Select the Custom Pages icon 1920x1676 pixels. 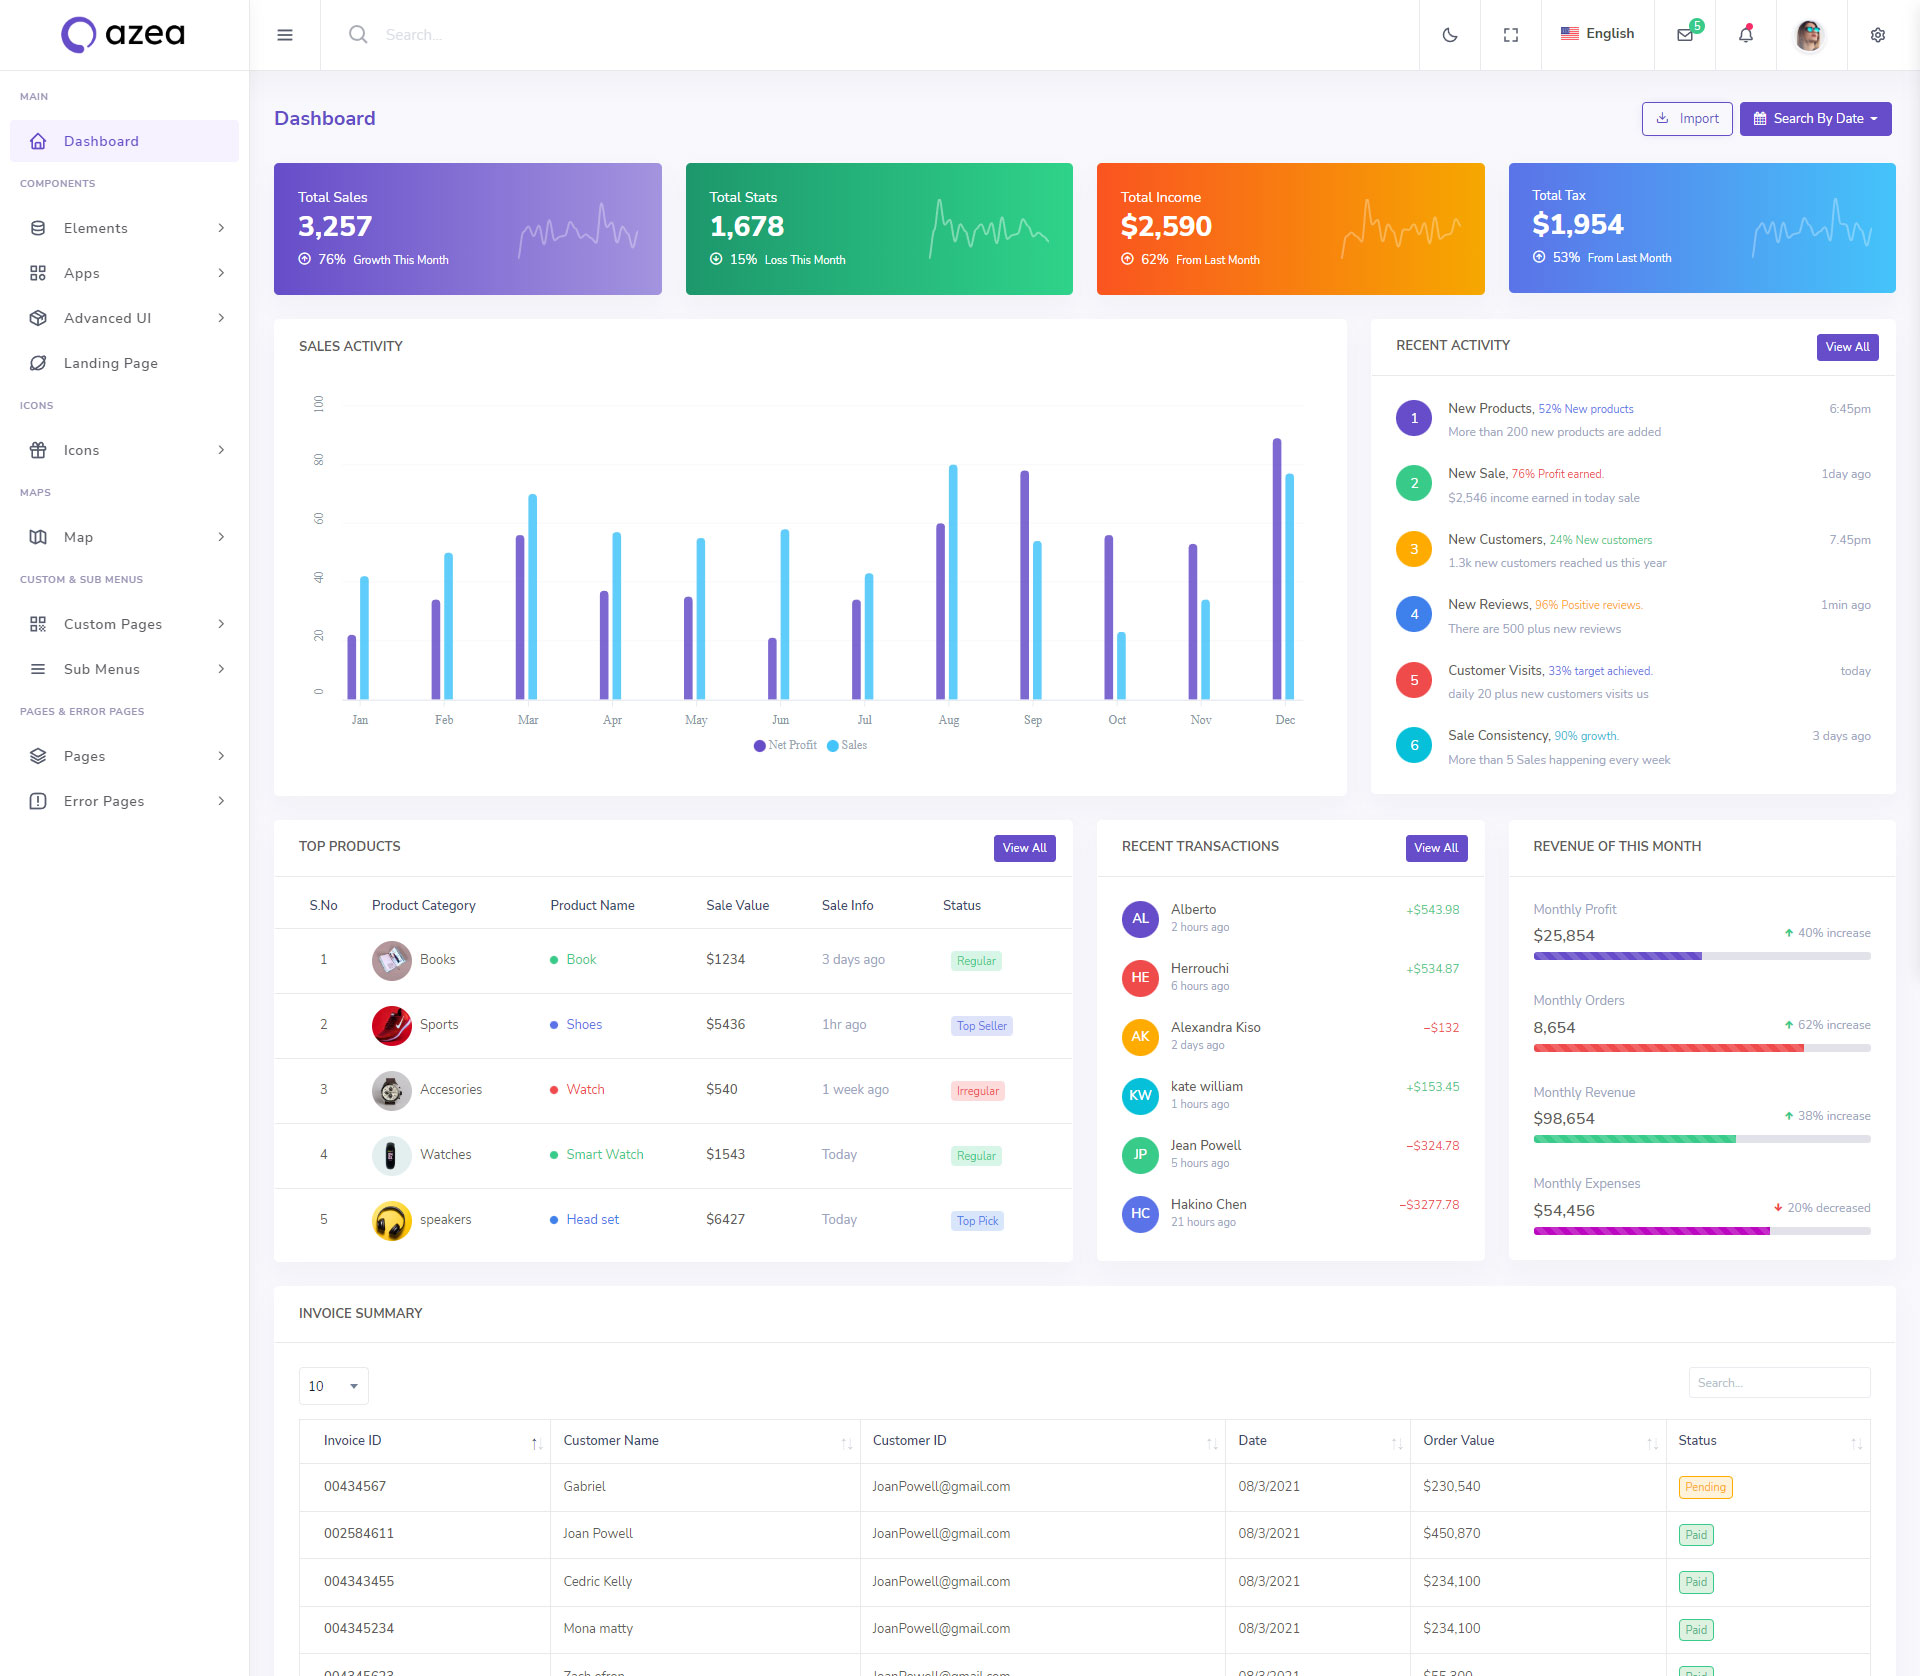point(38,623)
